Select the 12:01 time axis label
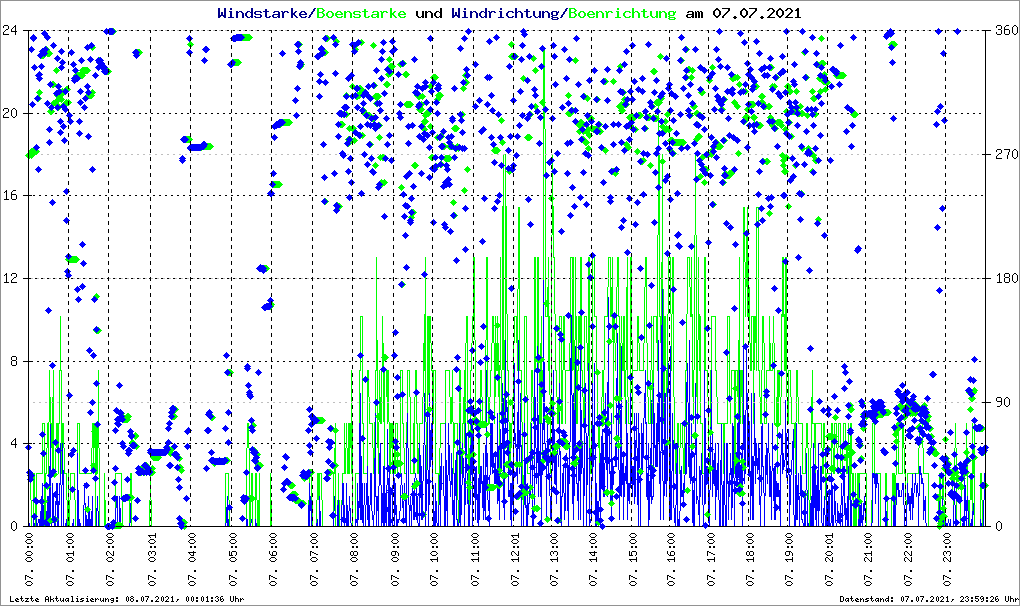This screenshot has height=606, width=1020. click(x=516, y=560)
